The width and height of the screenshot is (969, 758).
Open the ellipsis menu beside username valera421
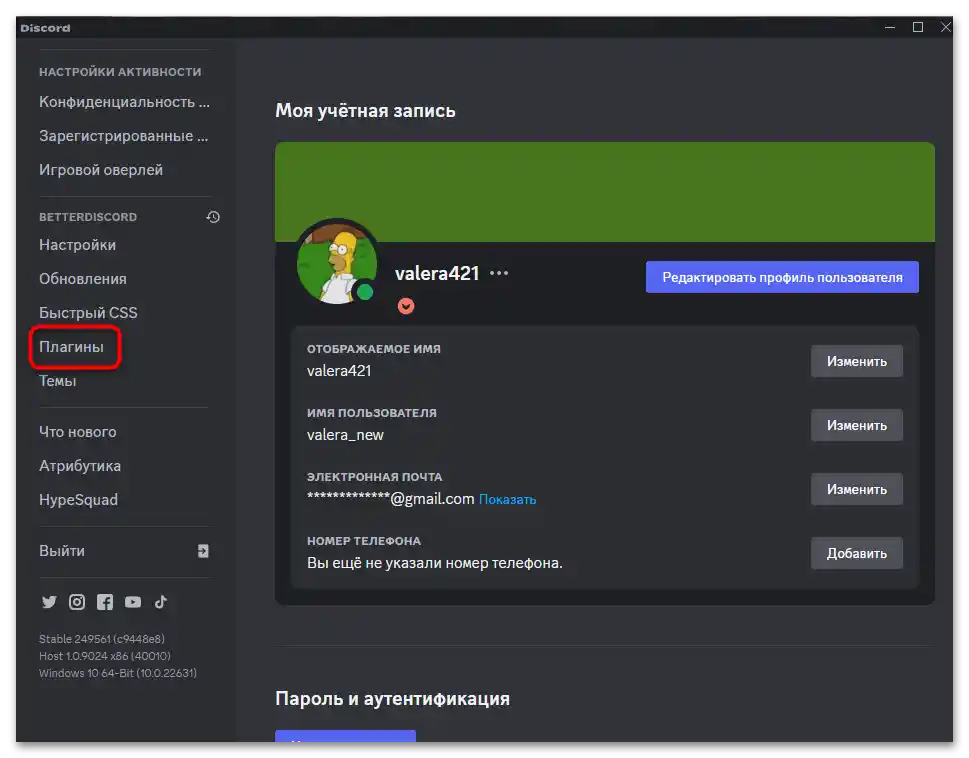498,272
